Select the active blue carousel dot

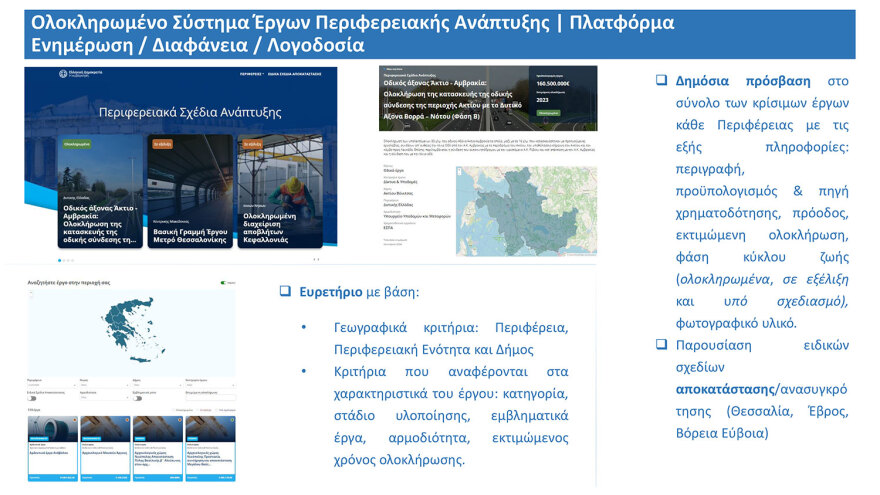[x=59, y=260]
